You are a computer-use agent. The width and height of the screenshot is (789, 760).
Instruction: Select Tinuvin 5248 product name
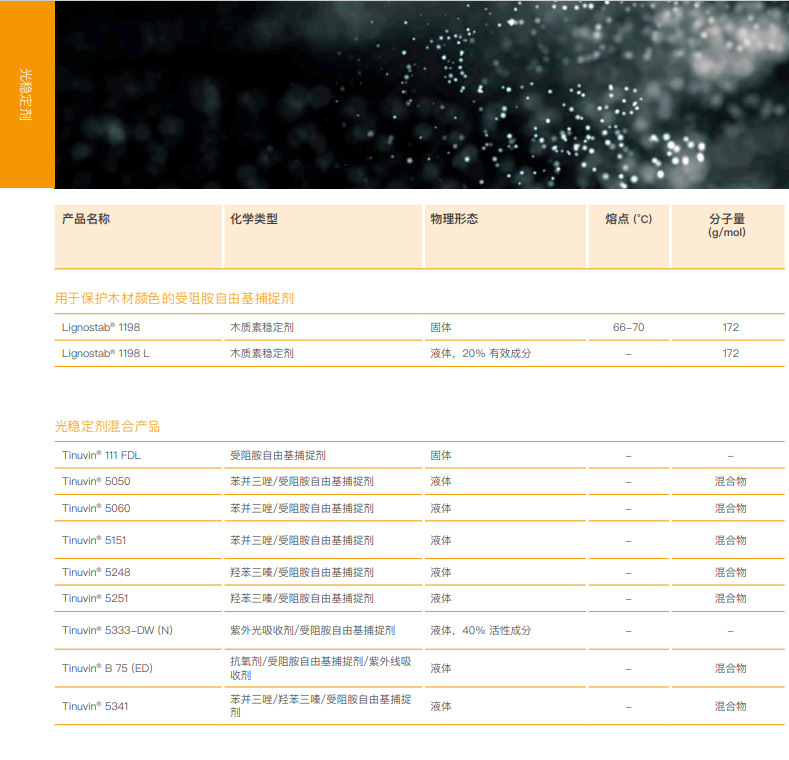[96, 572]
